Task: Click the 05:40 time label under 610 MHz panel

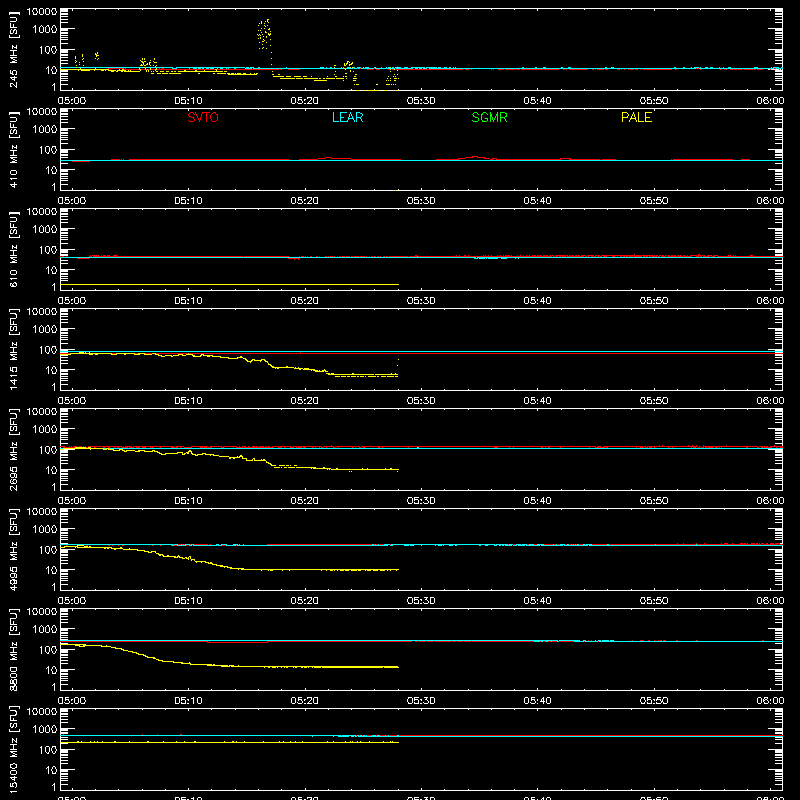Action: (537, 301)
